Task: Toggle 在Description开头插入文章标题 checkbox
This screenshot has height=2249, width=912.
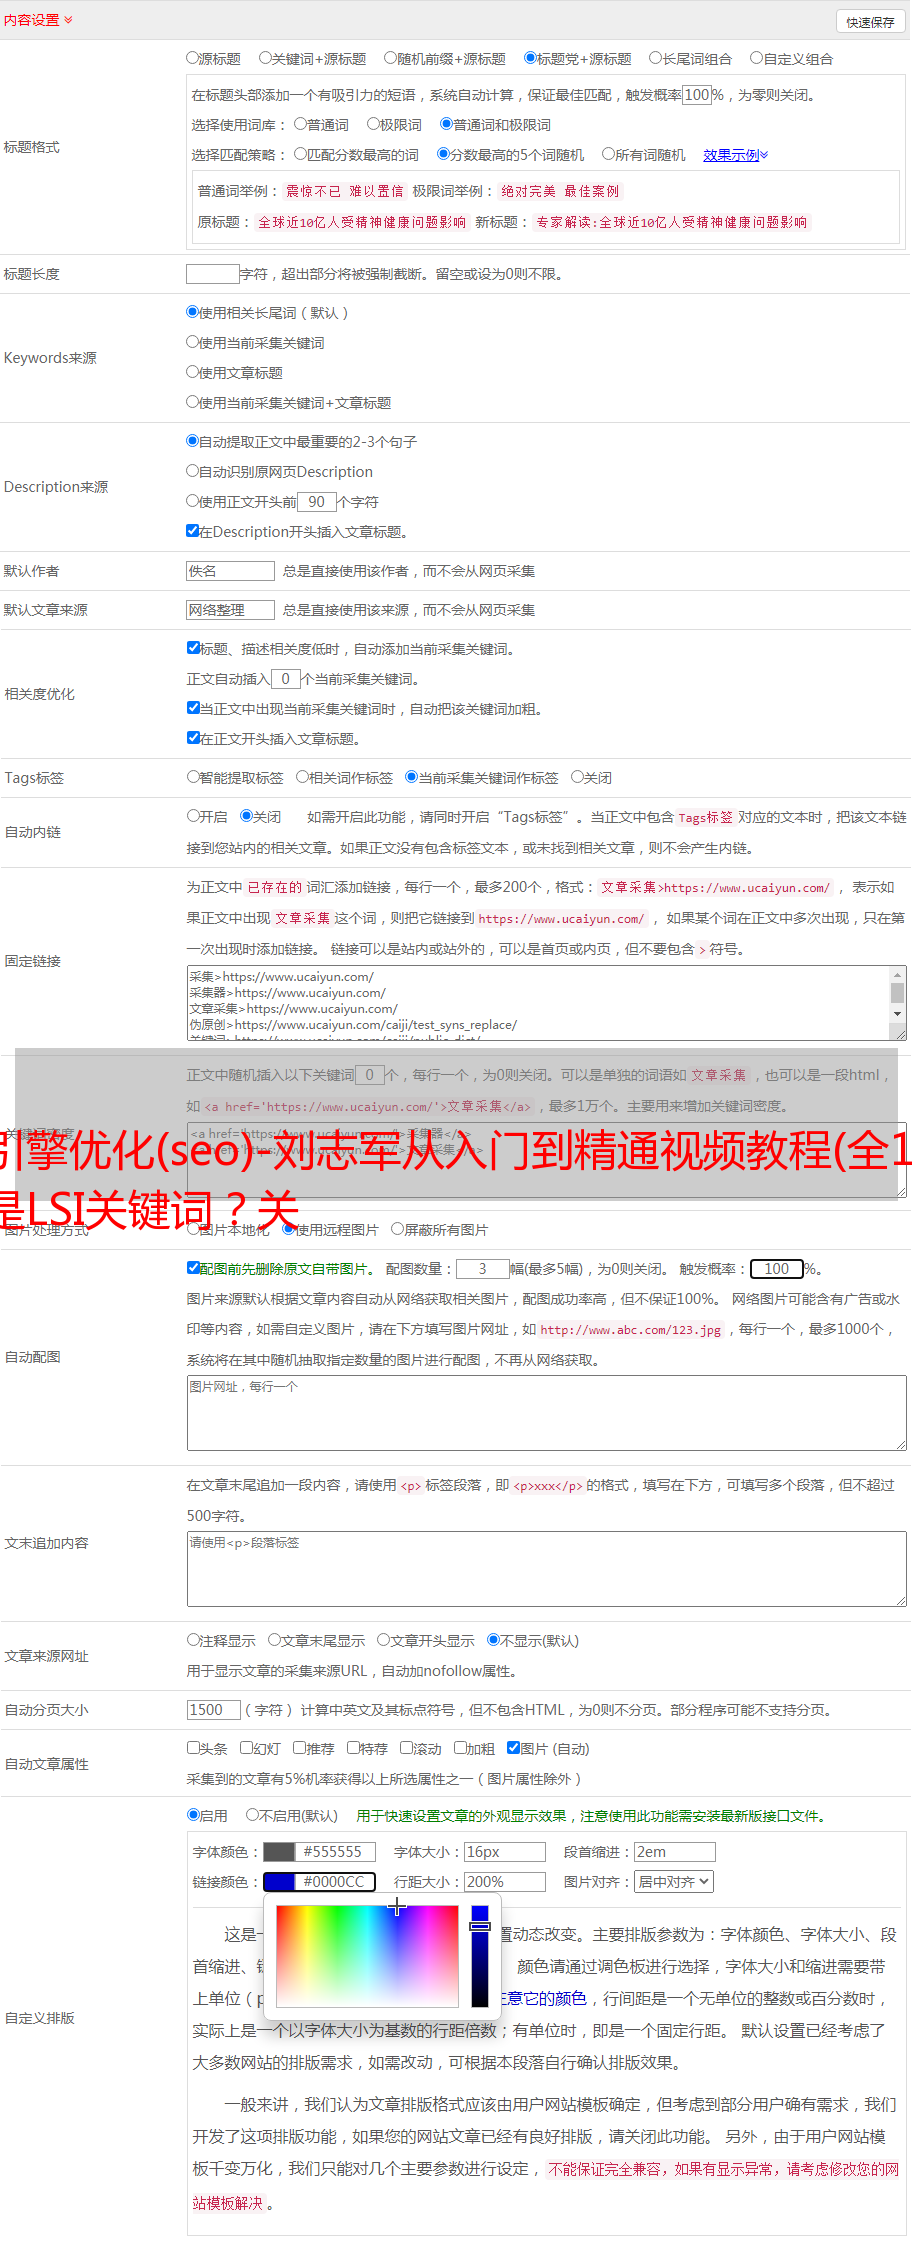Action: (193, 531)
